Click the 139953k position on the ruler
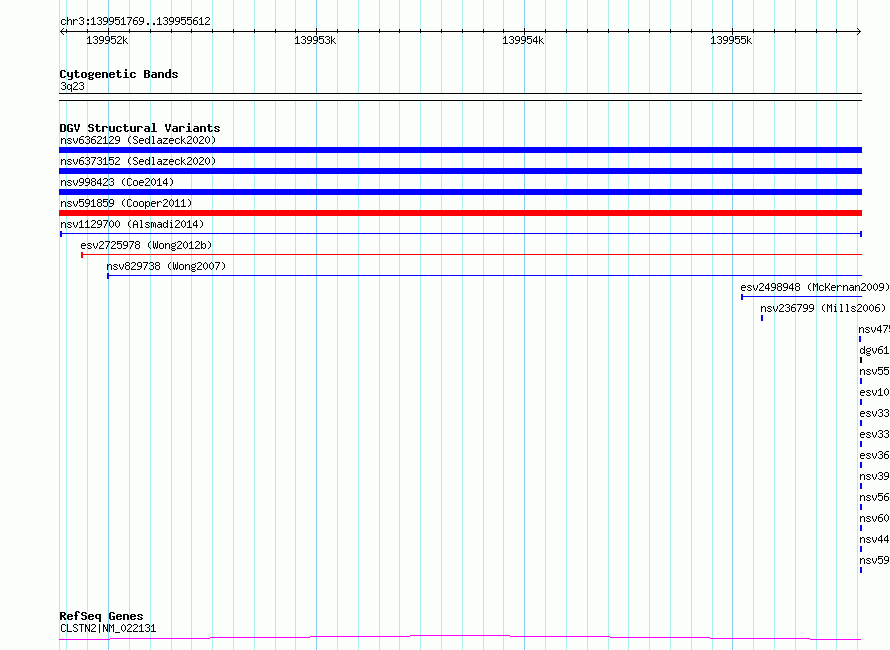The height and width of the screenshot is (650, 890). [x=315, y=40]
